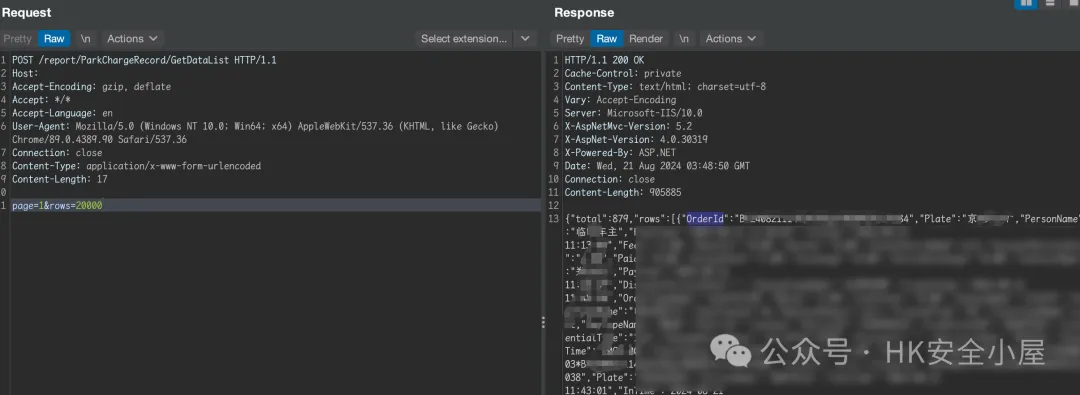Click the application/x-www-form-urlencoded Content-Type header
Screen dimensions: 1080x395
136,166
